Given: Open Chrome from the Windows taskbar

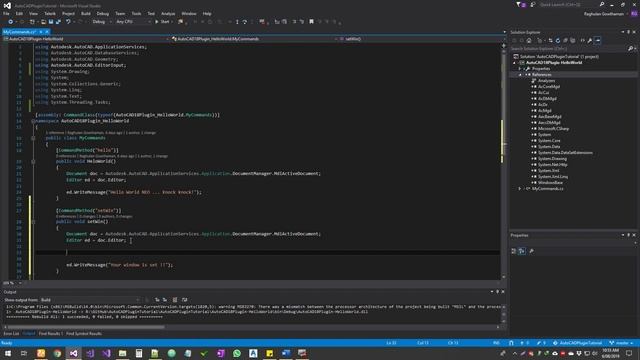Looking at the screenshot, I should pyautogui.click(x=57, y=353).
